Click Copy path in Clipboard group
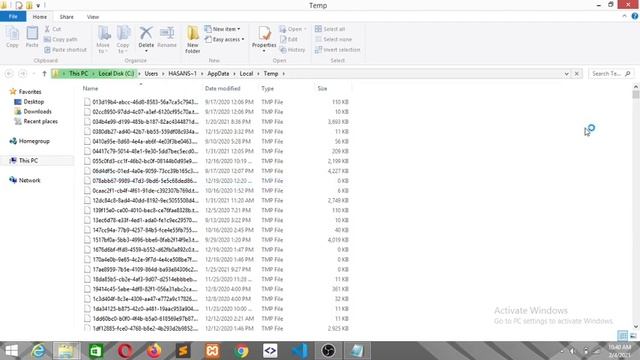The height and width of the screenshot is (360, 640). [60, 40]
